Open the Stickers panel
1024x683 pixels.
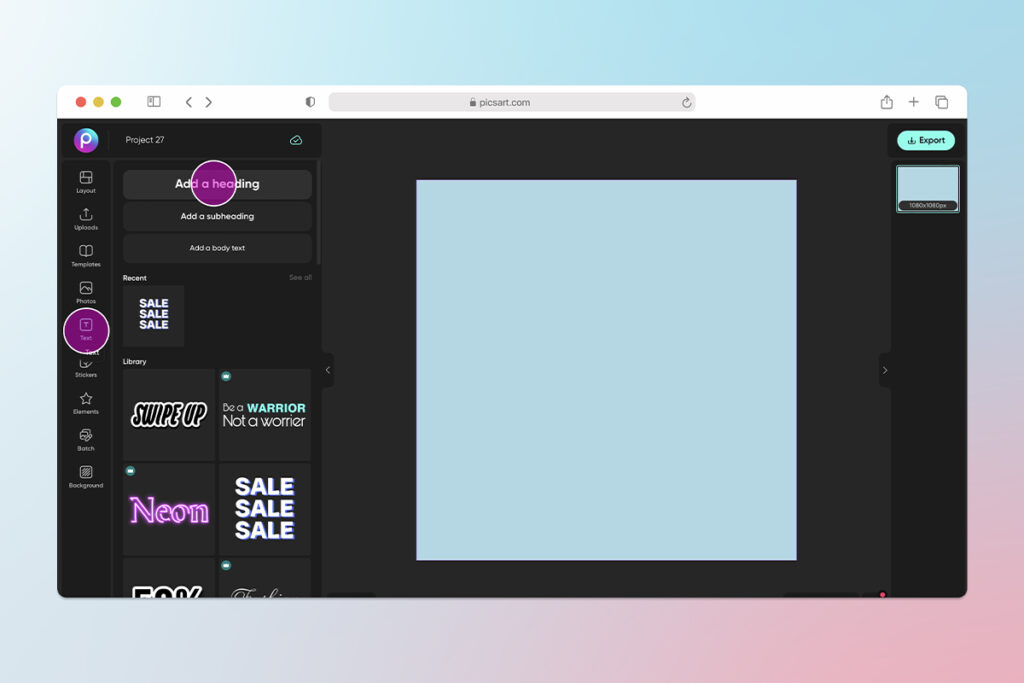click(85, 368)
